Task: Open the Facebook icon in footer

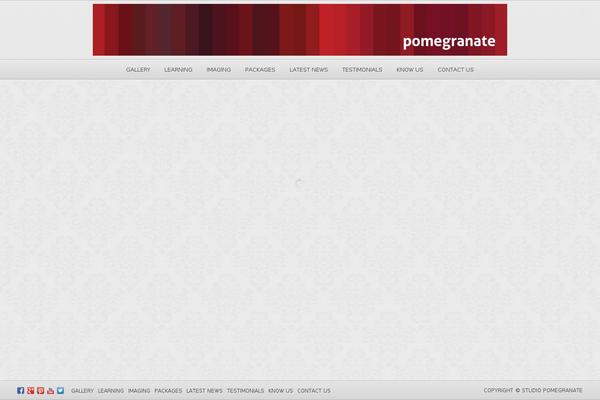Action: pyautogui.click(x=21, y=390)
